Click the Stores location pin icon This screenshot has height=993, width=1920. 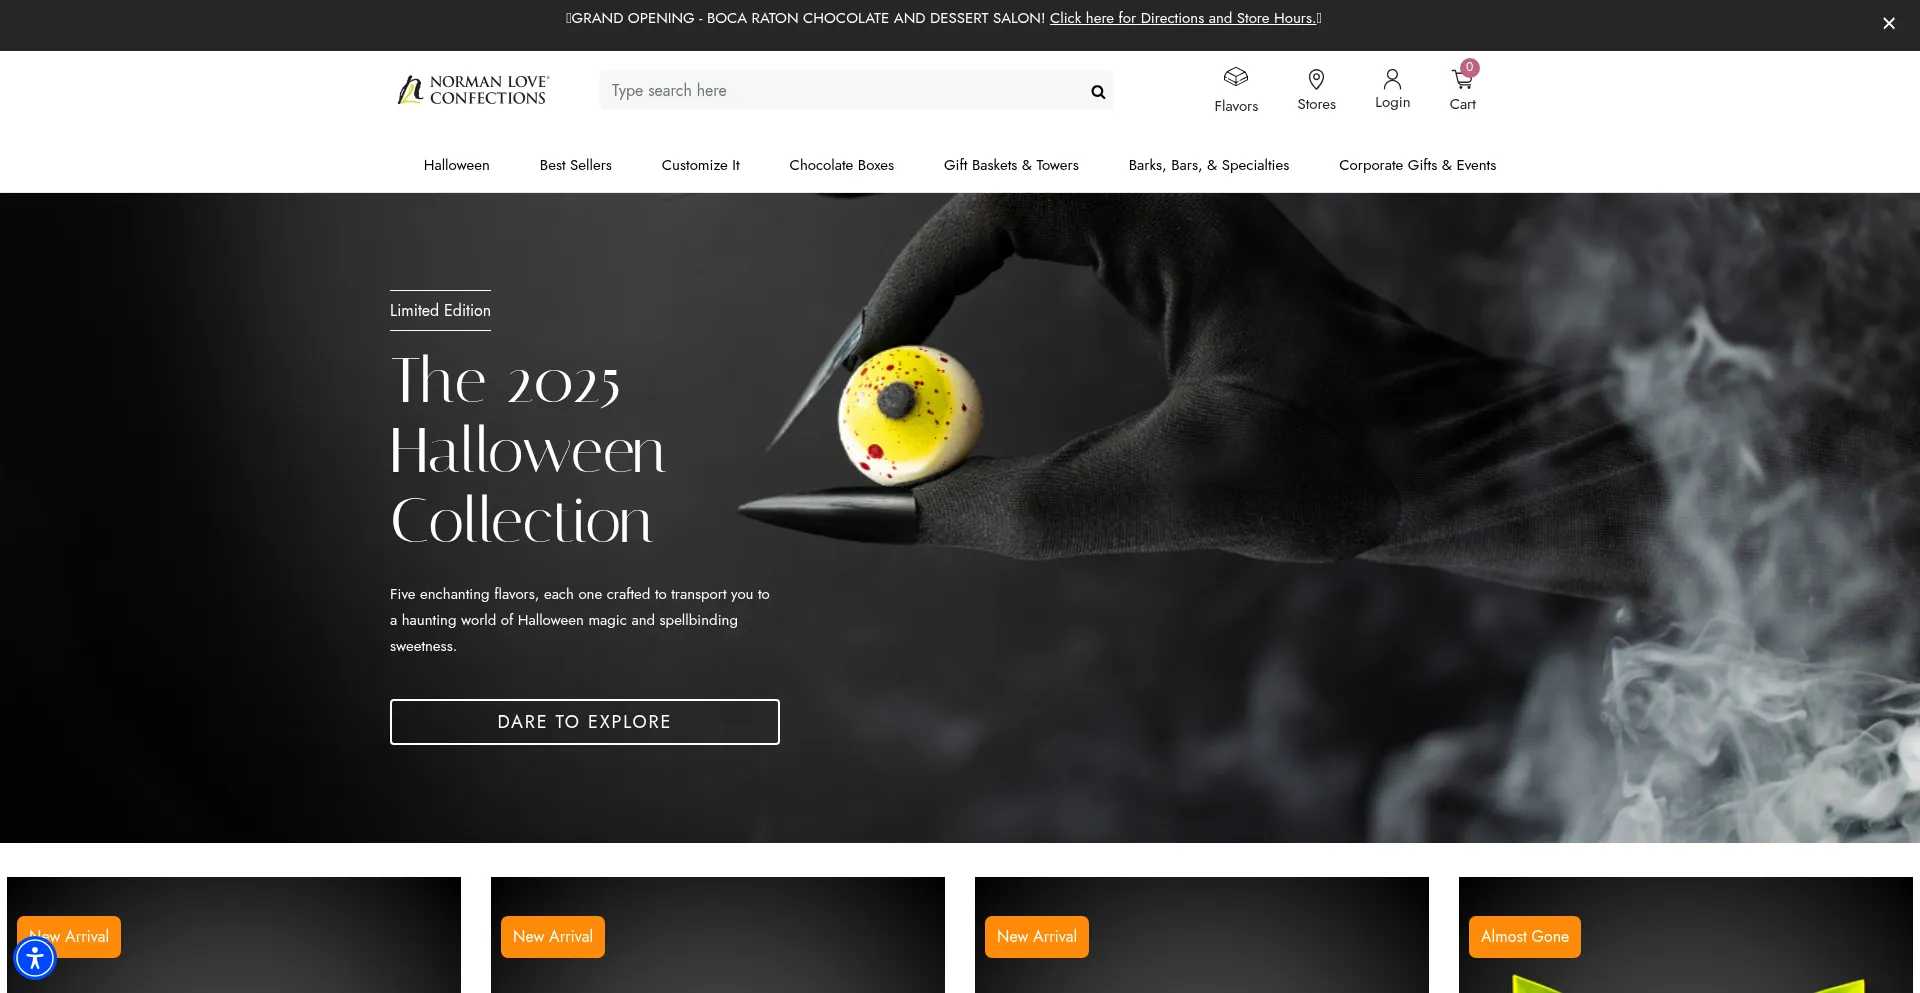click(1316, 79)
